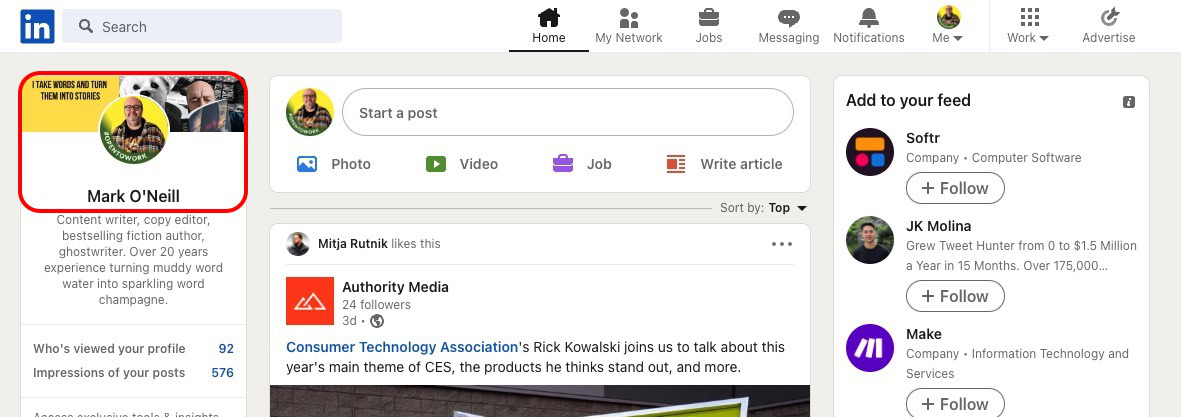Follow JK Molina
The image size is (1181, 417).
(955, 296)
